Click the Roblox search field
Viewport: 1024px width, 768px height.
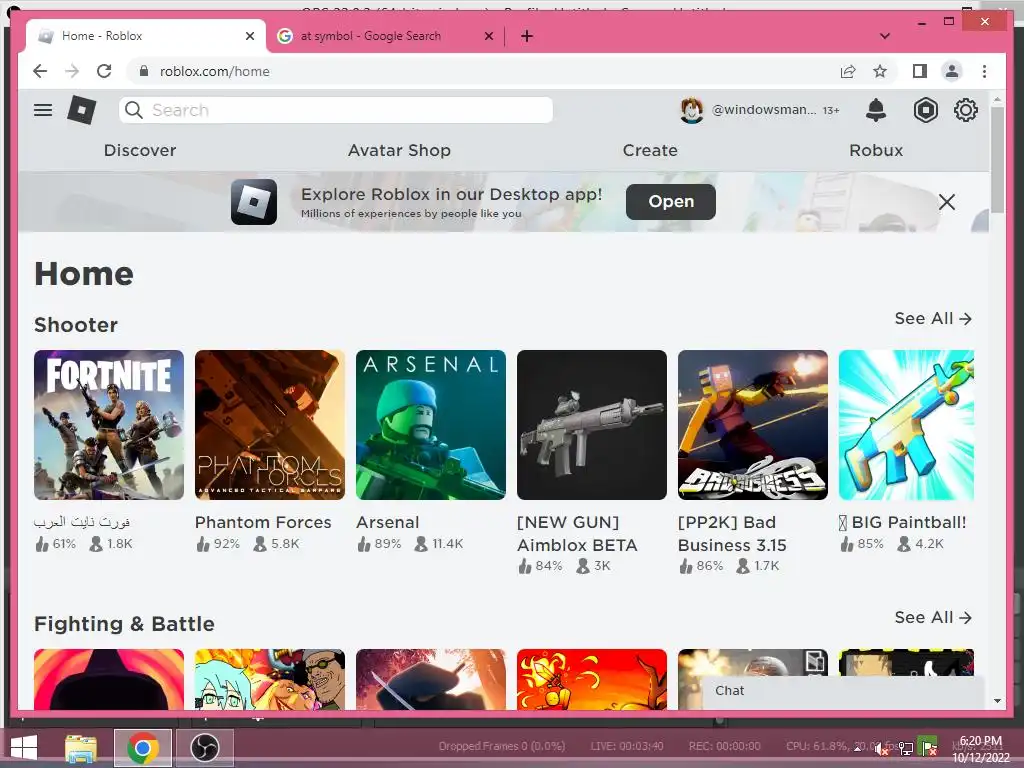pos(336,110)
